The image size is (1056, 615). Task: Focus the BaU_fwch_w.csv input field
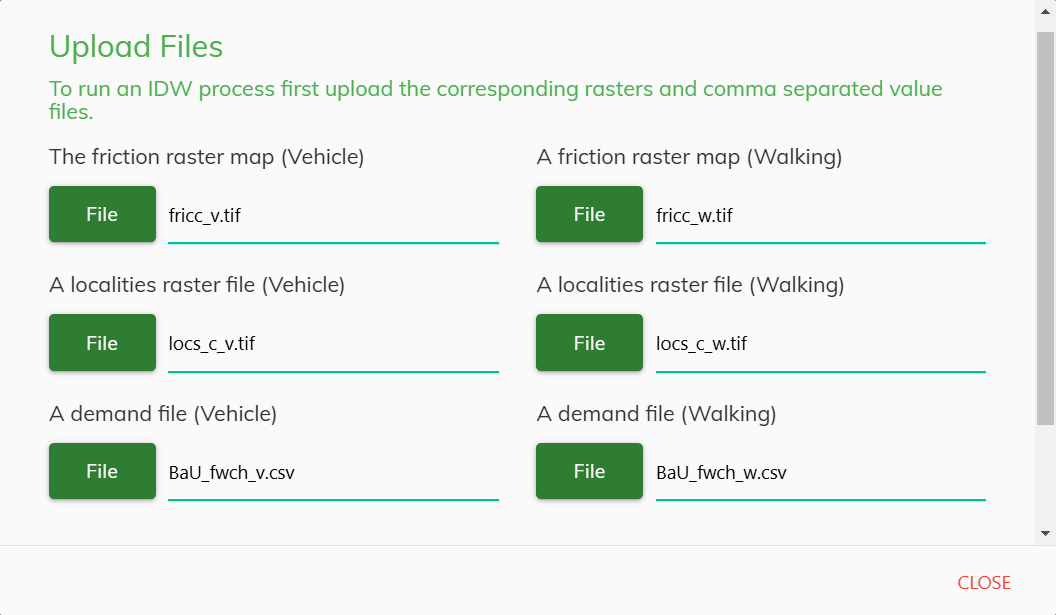click(x=820, y=473)
